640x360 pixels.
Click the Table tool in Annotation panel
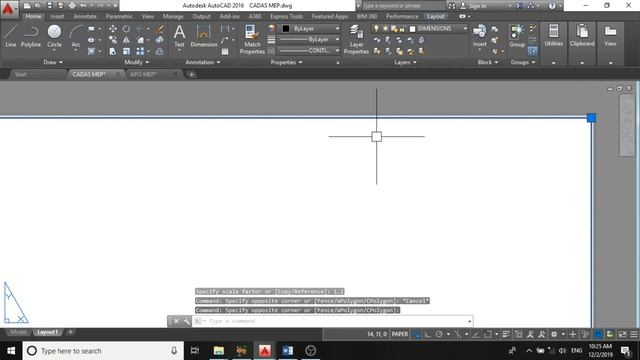tap(225, 51)
